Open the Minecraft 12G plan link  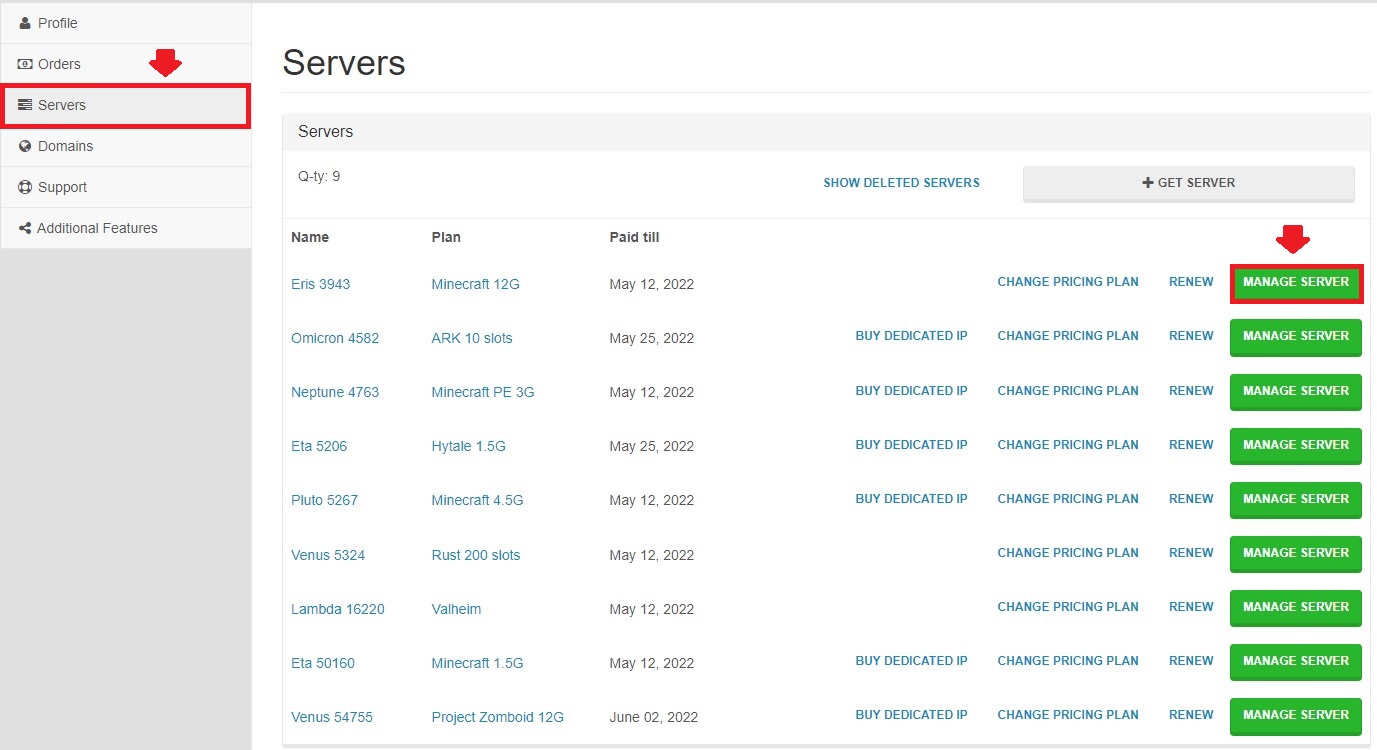click(x=475, y=283)
